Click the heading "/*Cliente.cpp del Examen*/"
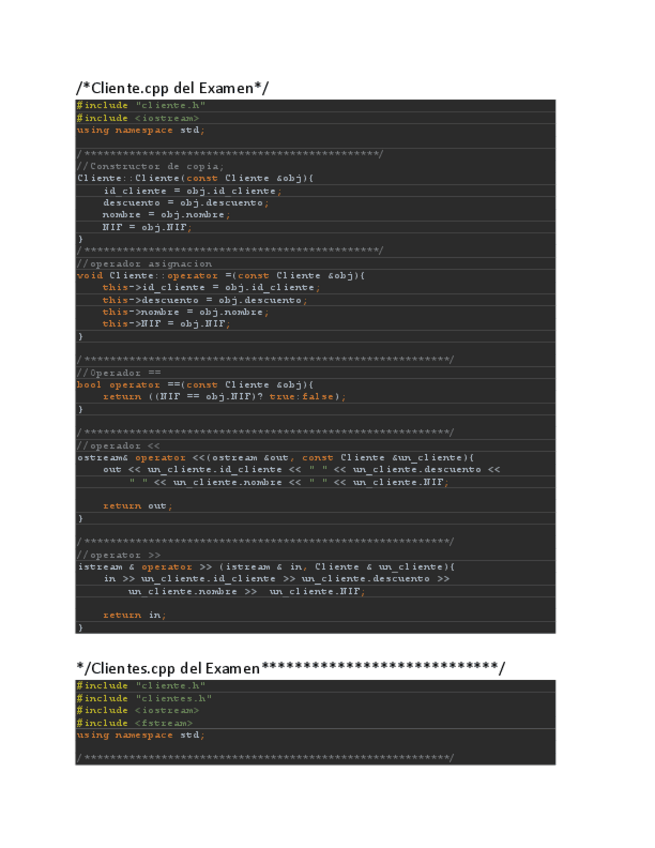655x848 pixels. [x=173, y=88]
